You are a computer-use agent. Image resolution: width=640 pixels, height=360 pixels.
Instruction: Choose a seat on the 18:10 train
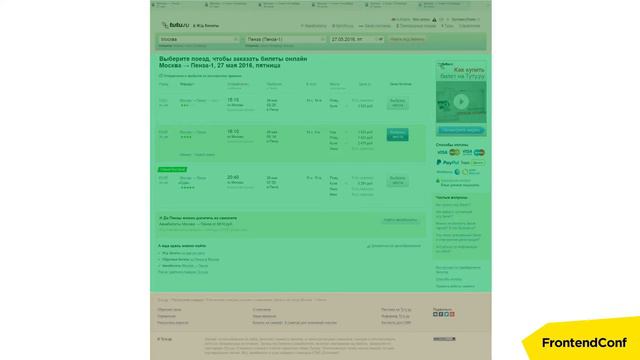tap(398, 135)
